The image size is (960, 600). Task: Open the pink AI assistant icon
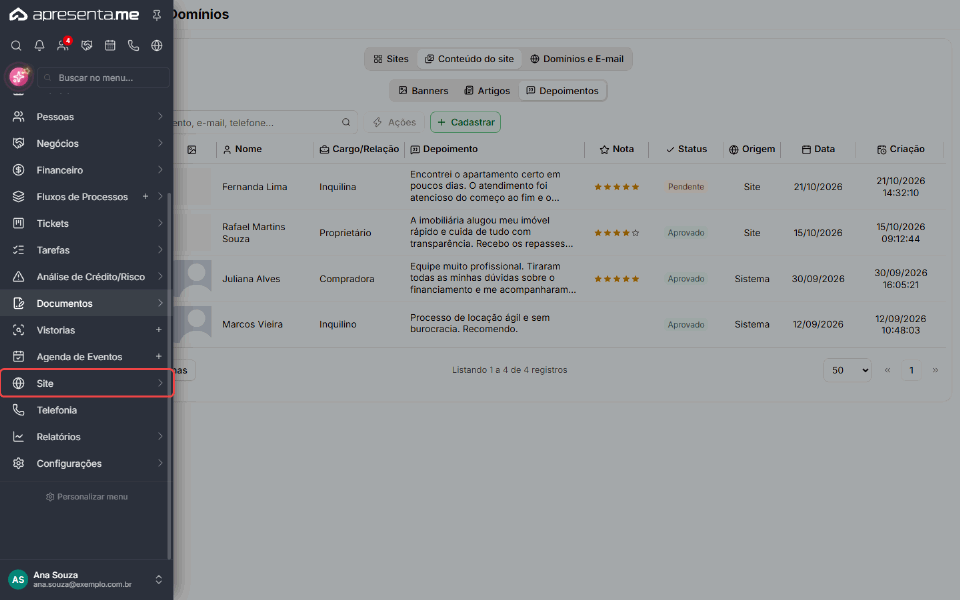(x=19, y=77)
